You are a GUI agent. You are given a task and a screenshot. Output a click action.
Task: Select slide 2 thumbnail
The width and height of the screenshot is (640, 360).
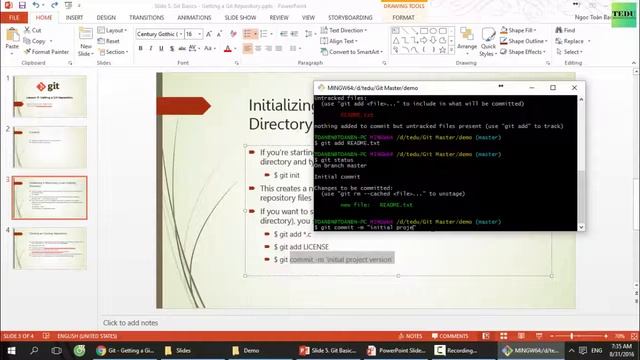point(50,147)
